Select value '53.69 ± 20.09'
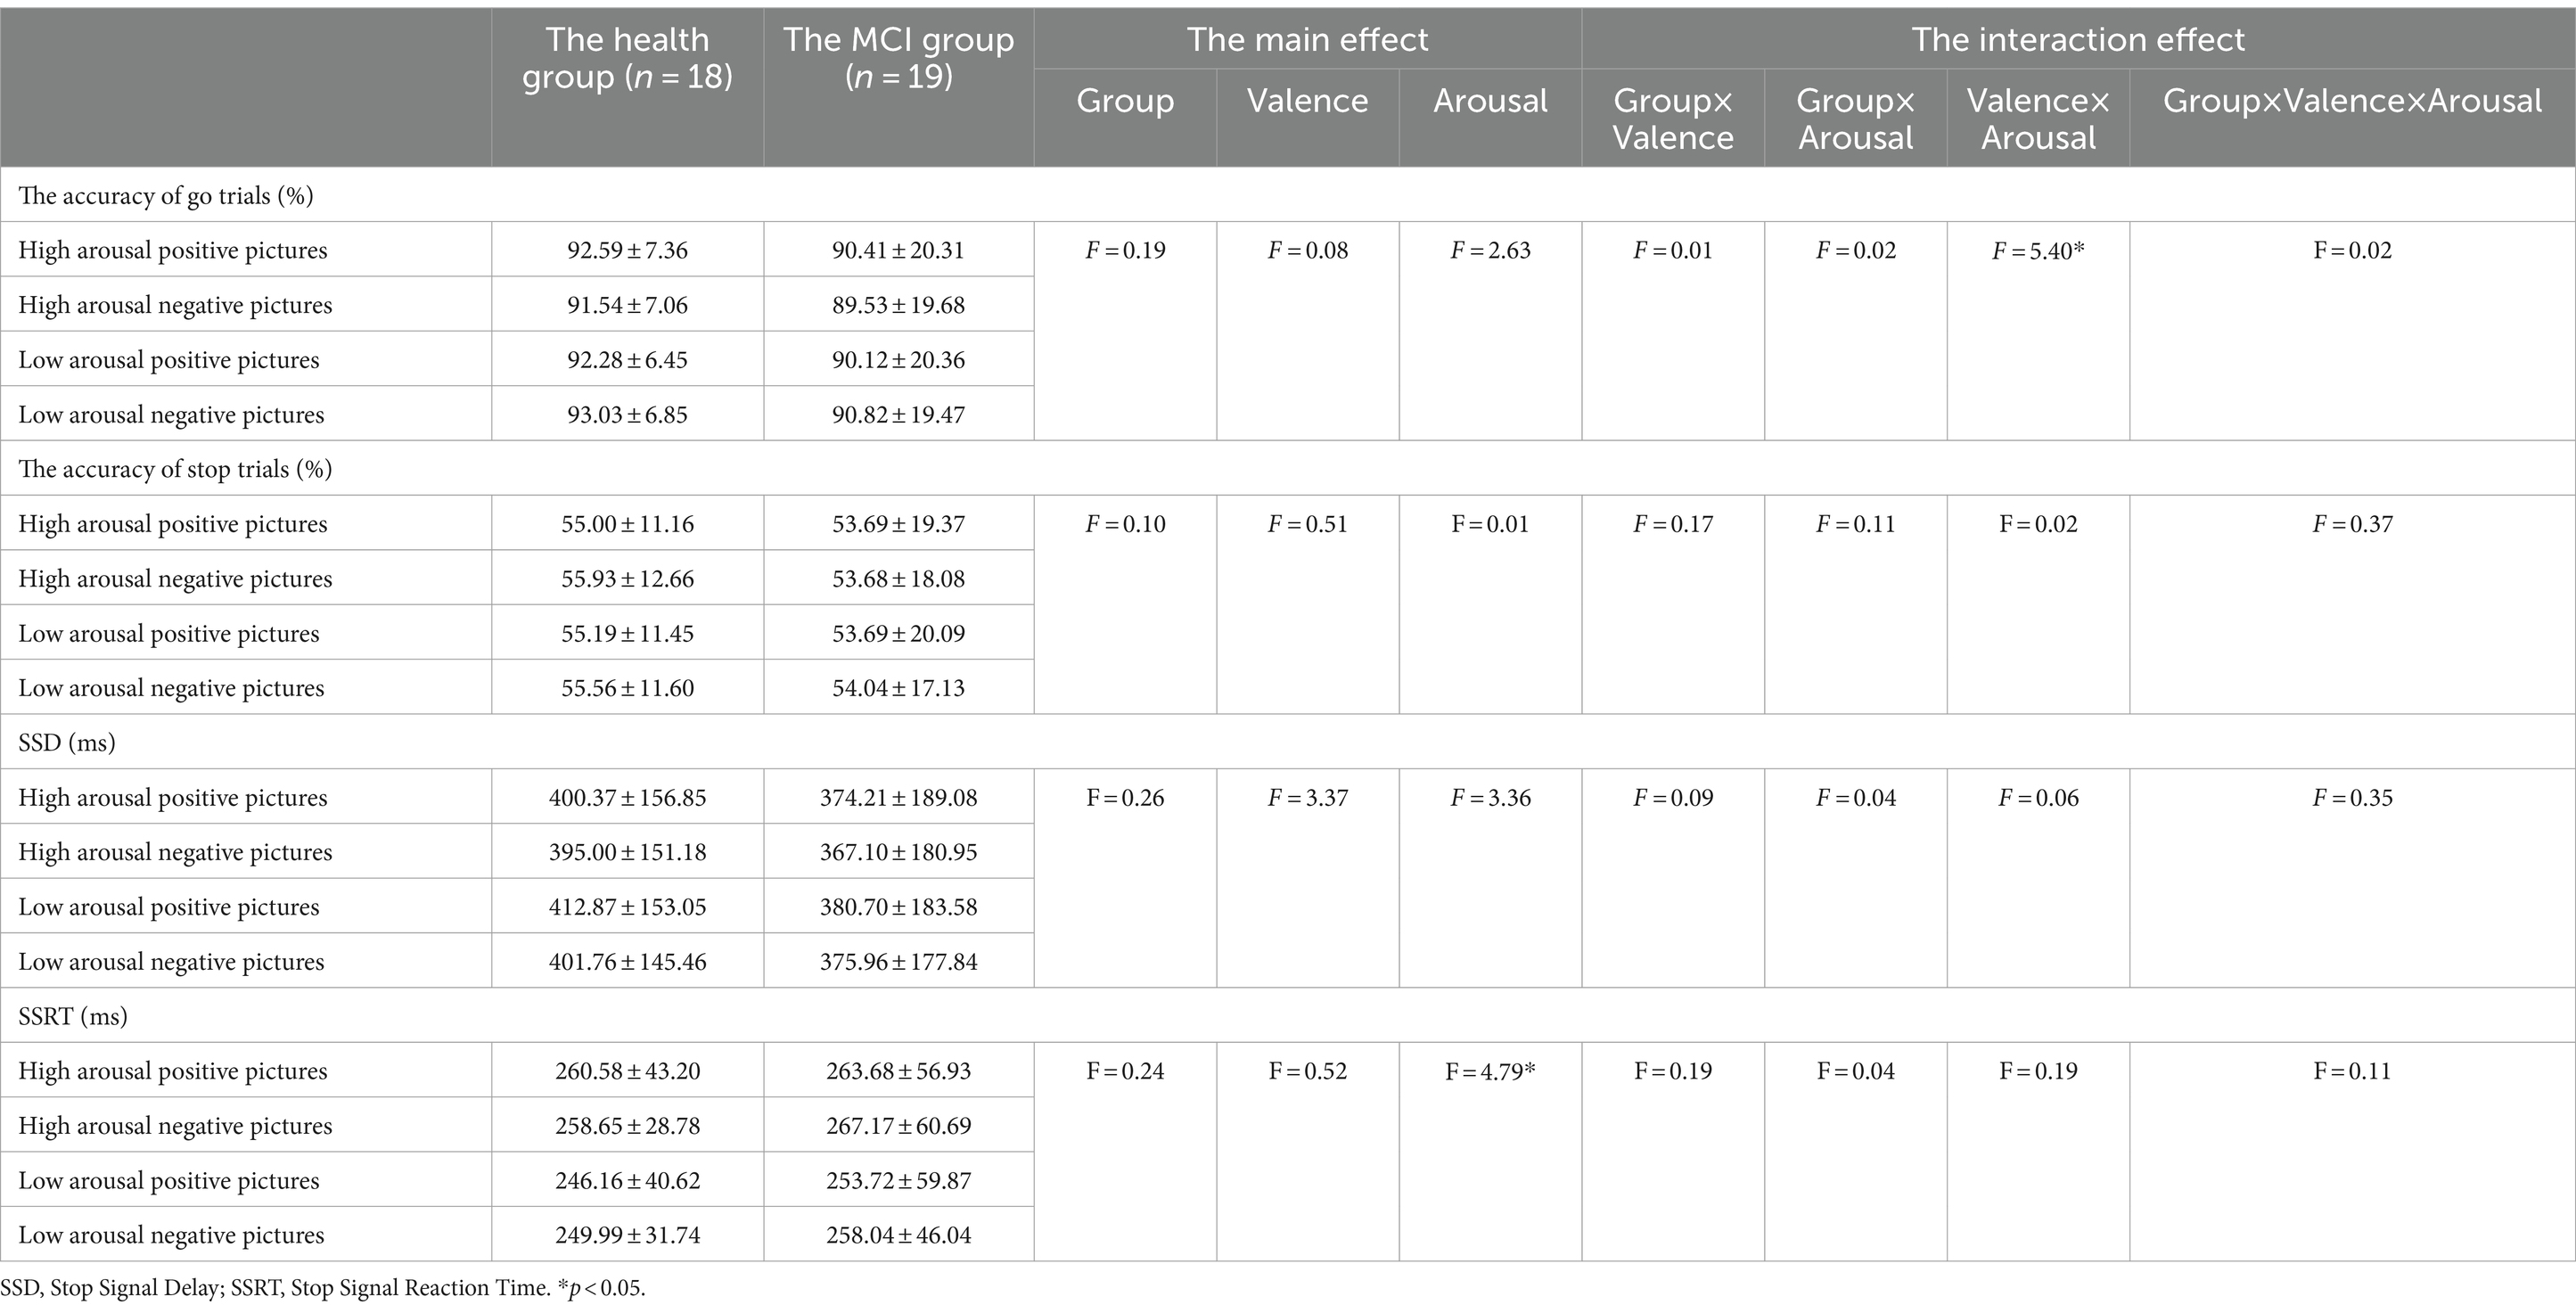This screenshot has height=1313, width=2576. (x=898, y=634)
